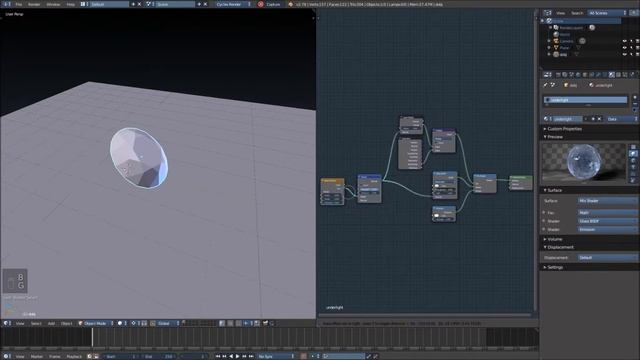Expand the Volume panel
The width and height of the screenshot is (640, 360).
point(553,239)
